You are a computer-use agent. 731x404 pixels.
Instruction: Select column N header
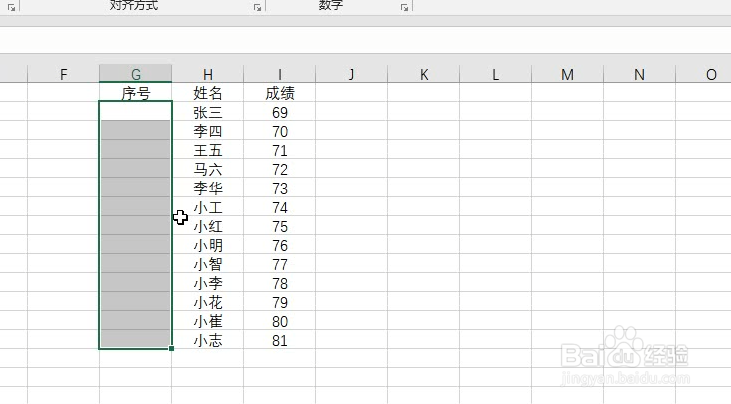click(639, 74)
